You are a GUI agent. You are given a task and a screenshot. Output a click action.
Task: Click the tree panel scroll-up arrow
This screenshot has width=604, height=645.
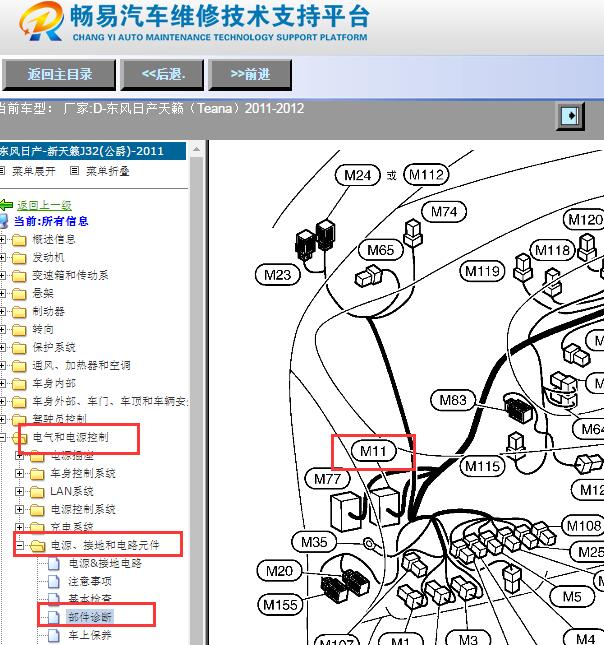click(x=196, y=149)
